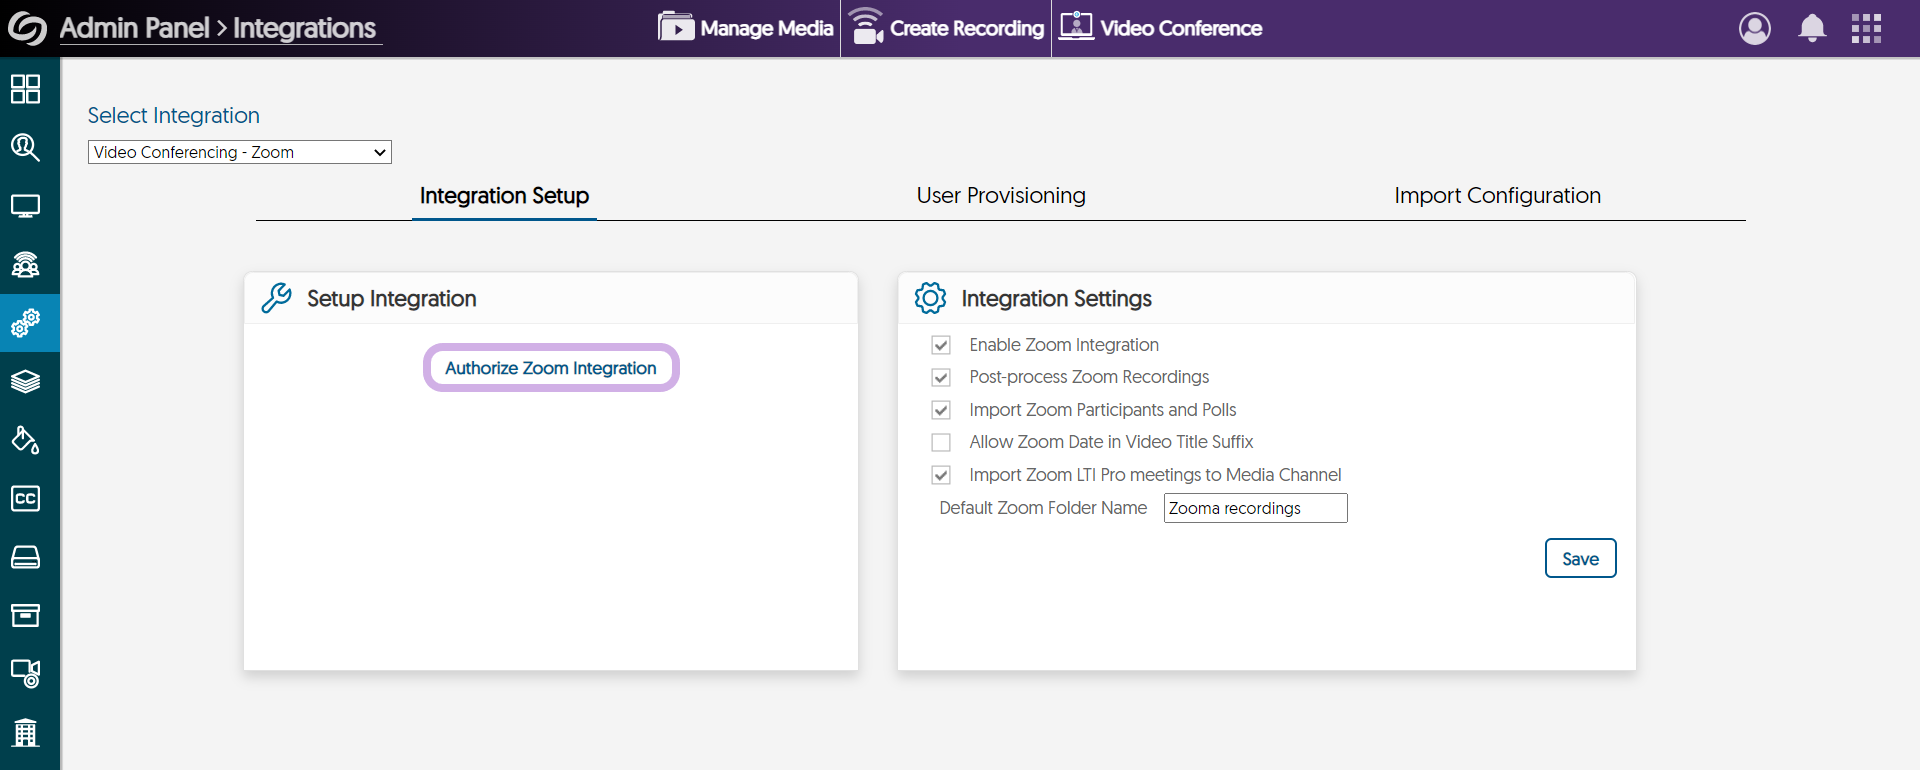Open the search analytics sidebar icon

[x=25, y=147]
